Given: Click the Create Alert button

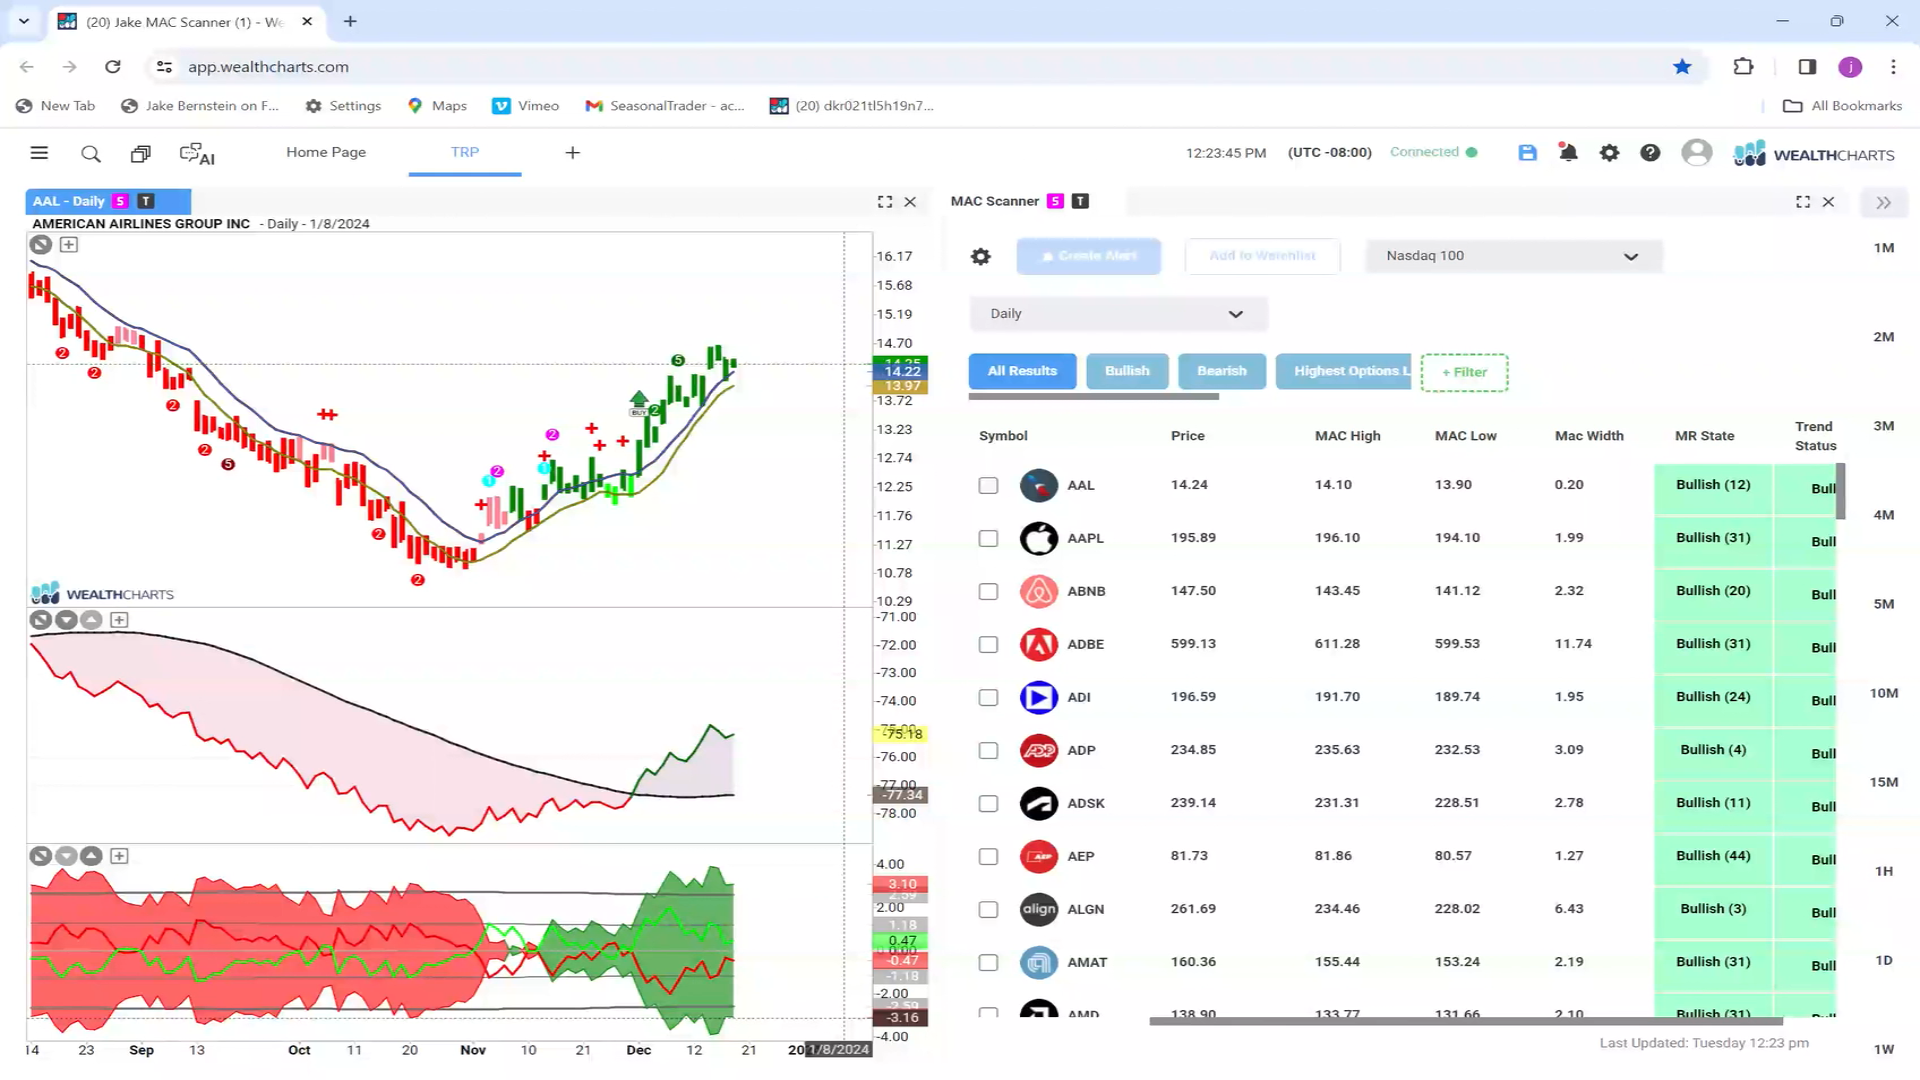Looking at the screenshot, I should point(1089,256).
